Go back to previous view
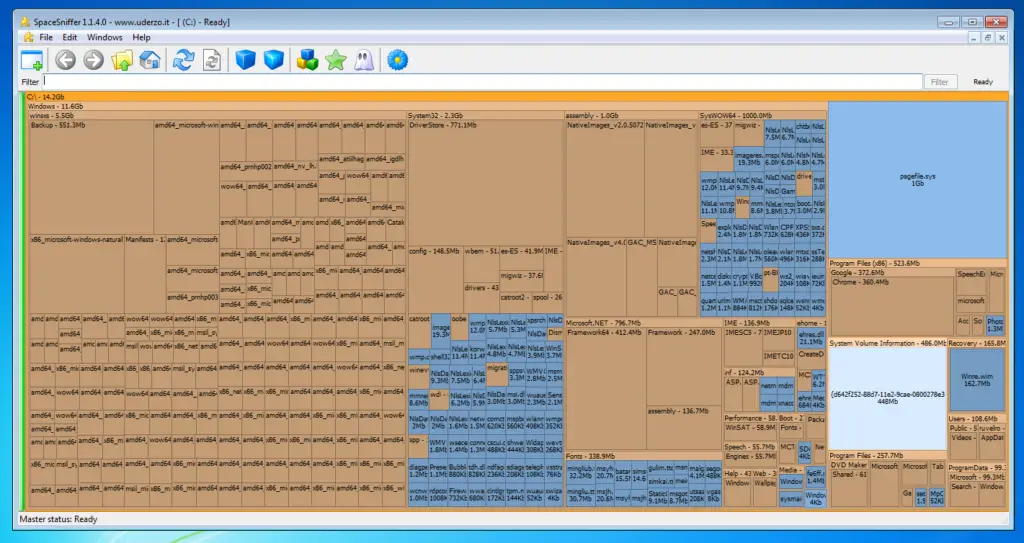 pos(65,60)
